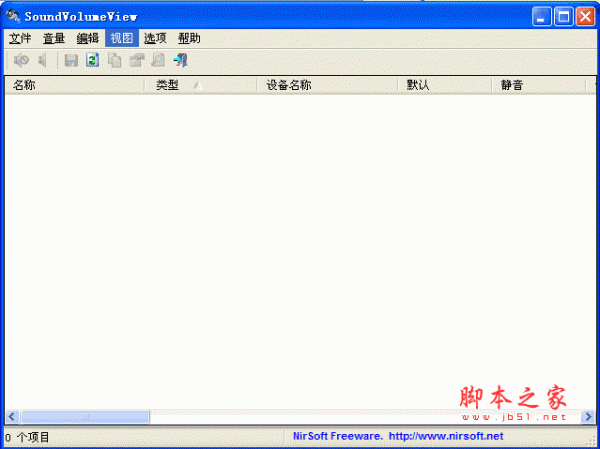
Task: Minimize the SoundVolumeView window
Action: (541, 16)
